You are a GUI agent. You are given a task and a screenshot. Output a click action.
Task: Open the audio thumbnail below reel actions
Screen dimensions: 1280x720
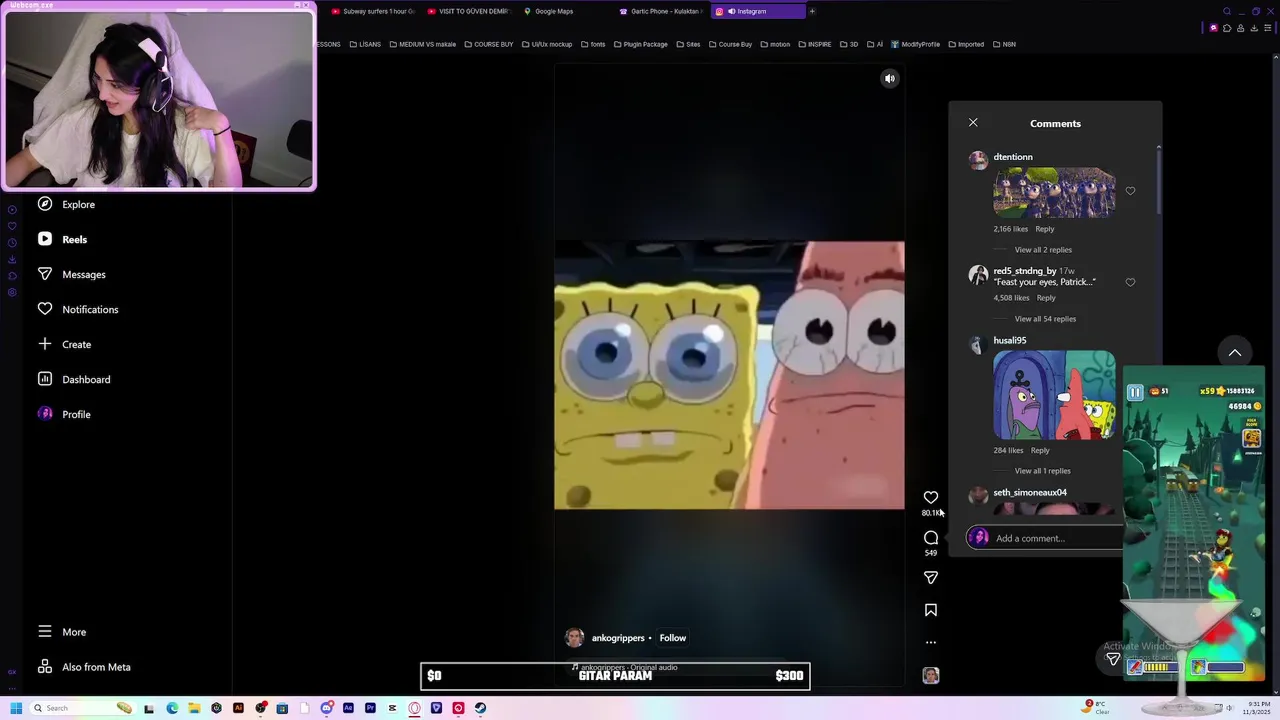point(931,676)
